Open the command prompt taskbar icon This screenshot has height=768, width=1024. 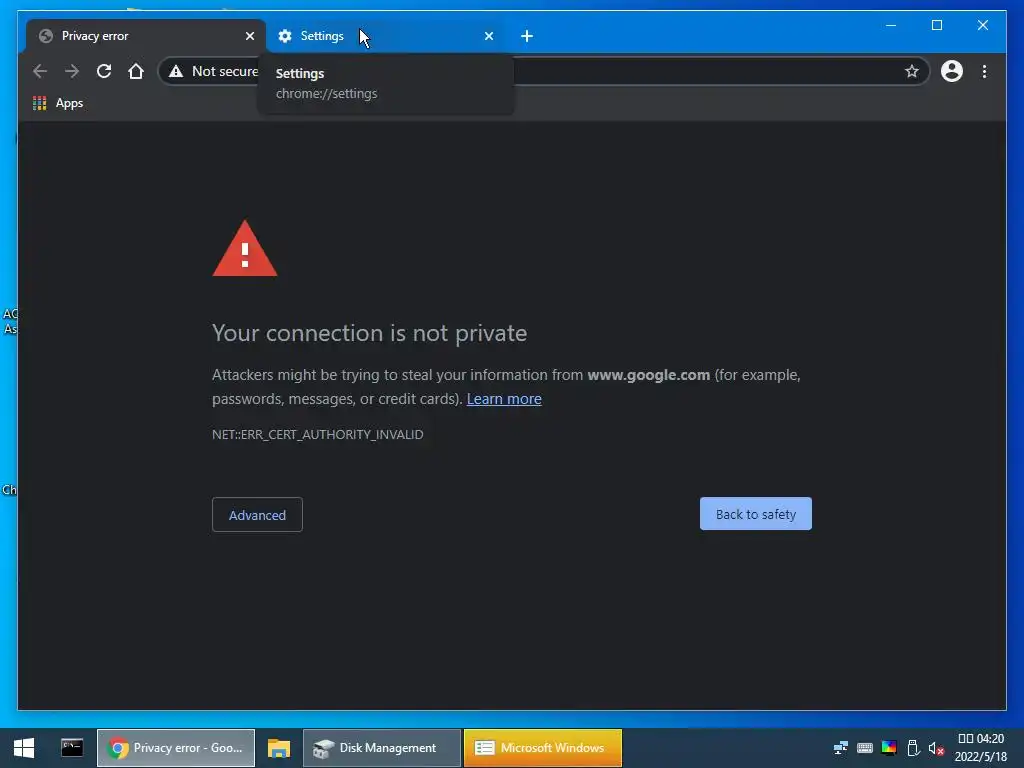click(72, 748)
